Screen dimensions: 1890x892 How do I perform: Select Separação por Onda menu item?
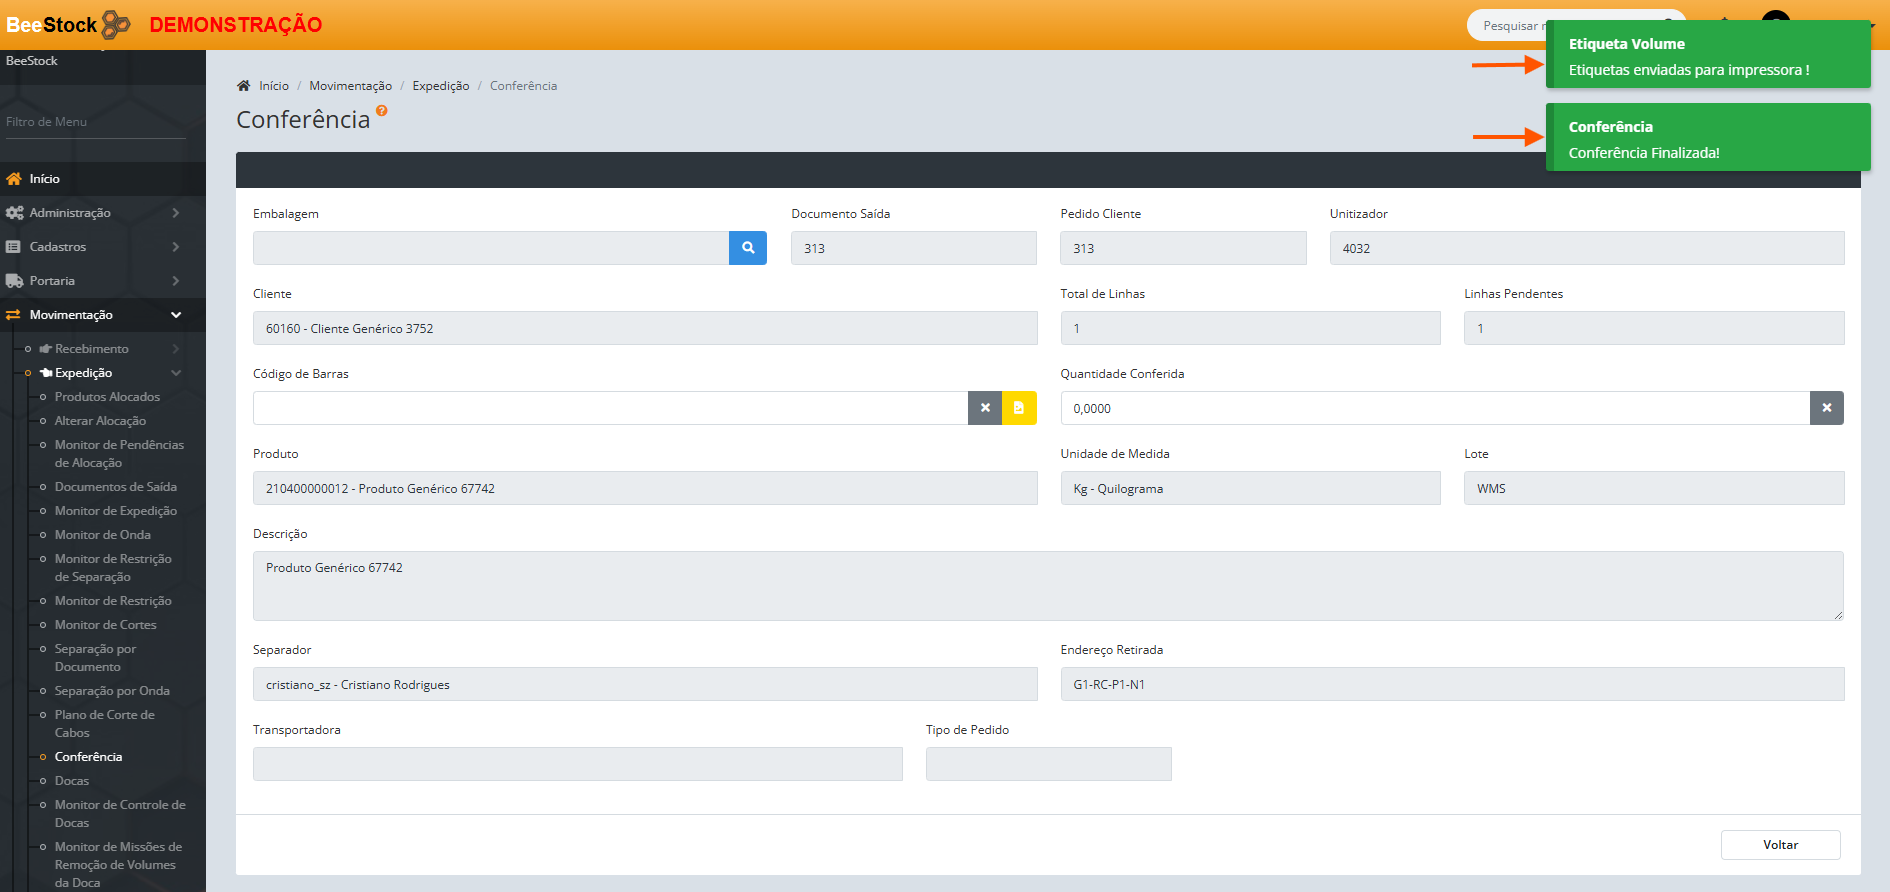coord(112,691)
